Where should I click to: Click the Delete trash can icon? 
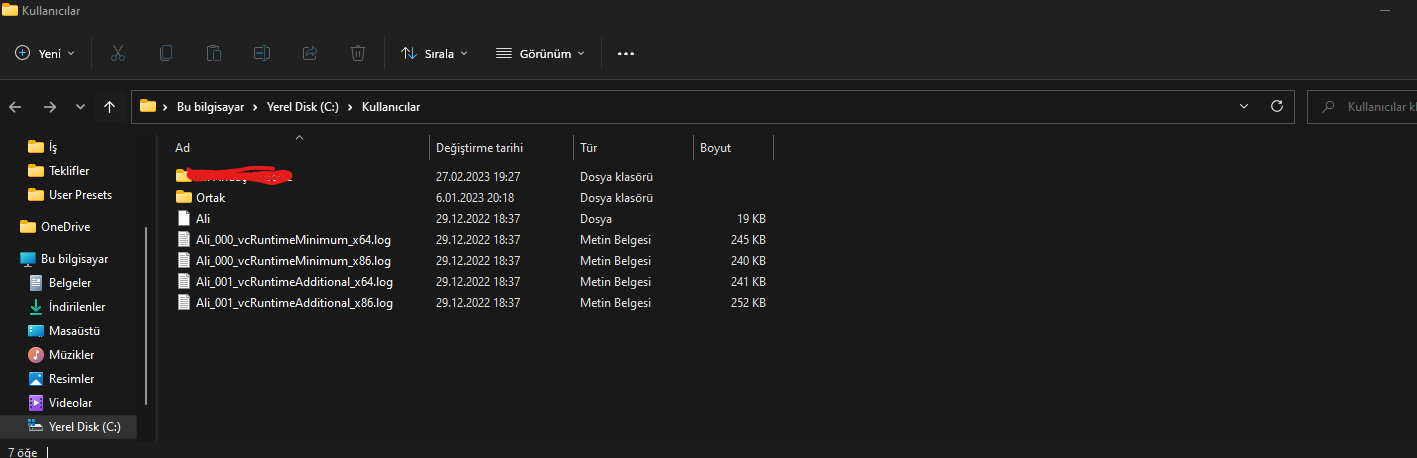358,53
